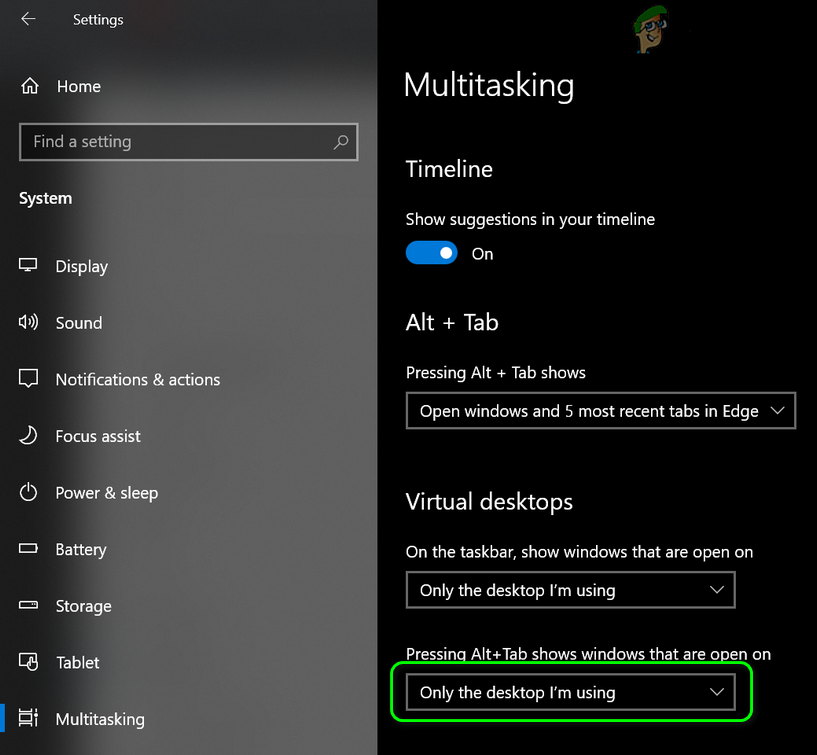Open Power & sleep page
The image size is (817, 755).
pos(107,493)
